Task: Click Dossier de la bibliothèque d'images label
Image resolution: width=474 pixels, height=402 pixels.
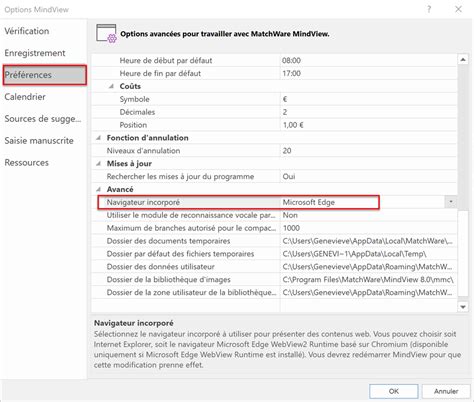Action: (168, 280)
